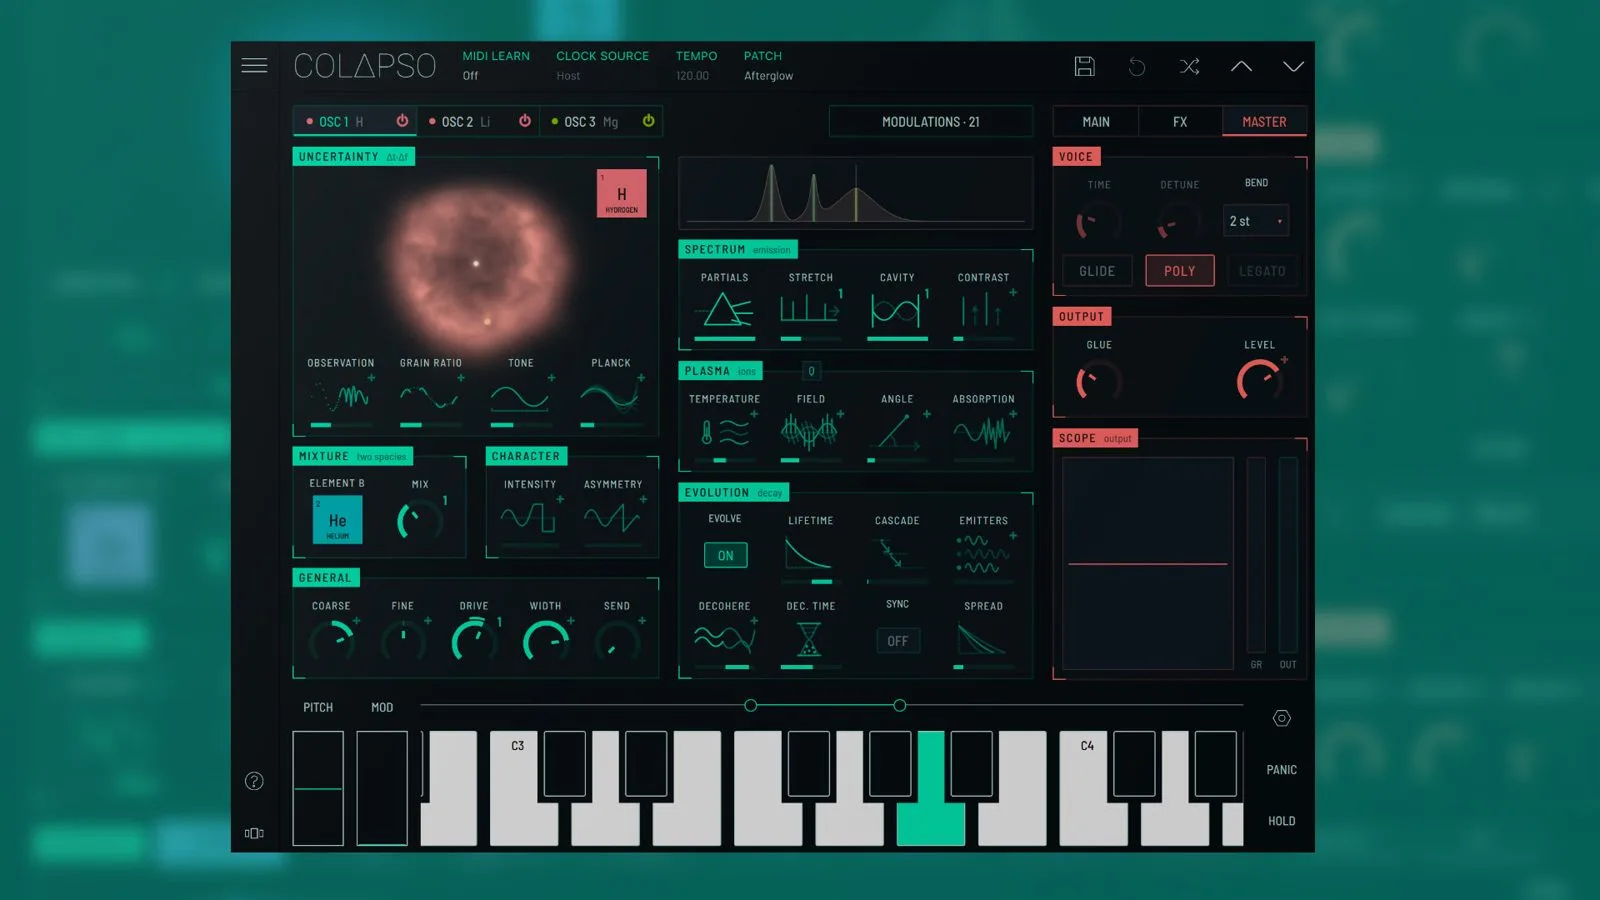Open the Clock Source selector
The width and height of the screenshot is (1600, 900).
pos(602,66)
